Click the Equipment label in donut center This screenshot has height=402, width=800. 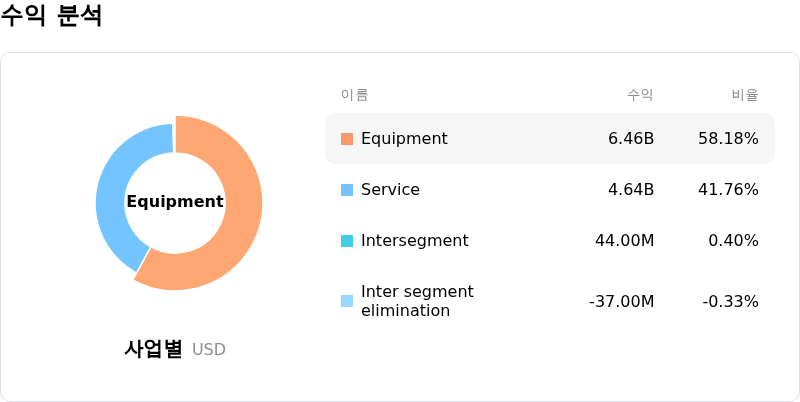click(175, 202)
